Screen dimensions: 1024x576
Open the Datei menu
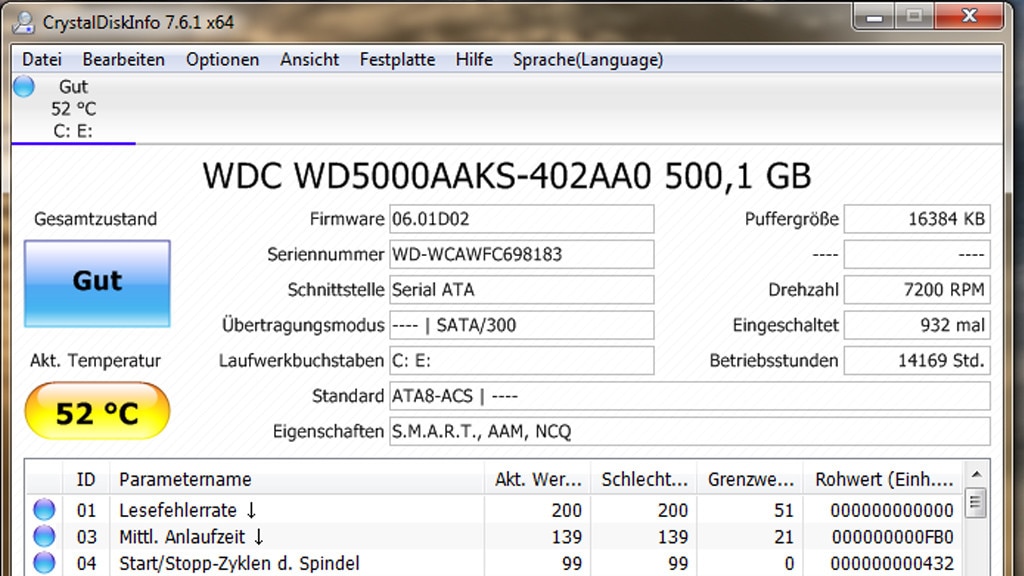(42, 59)
